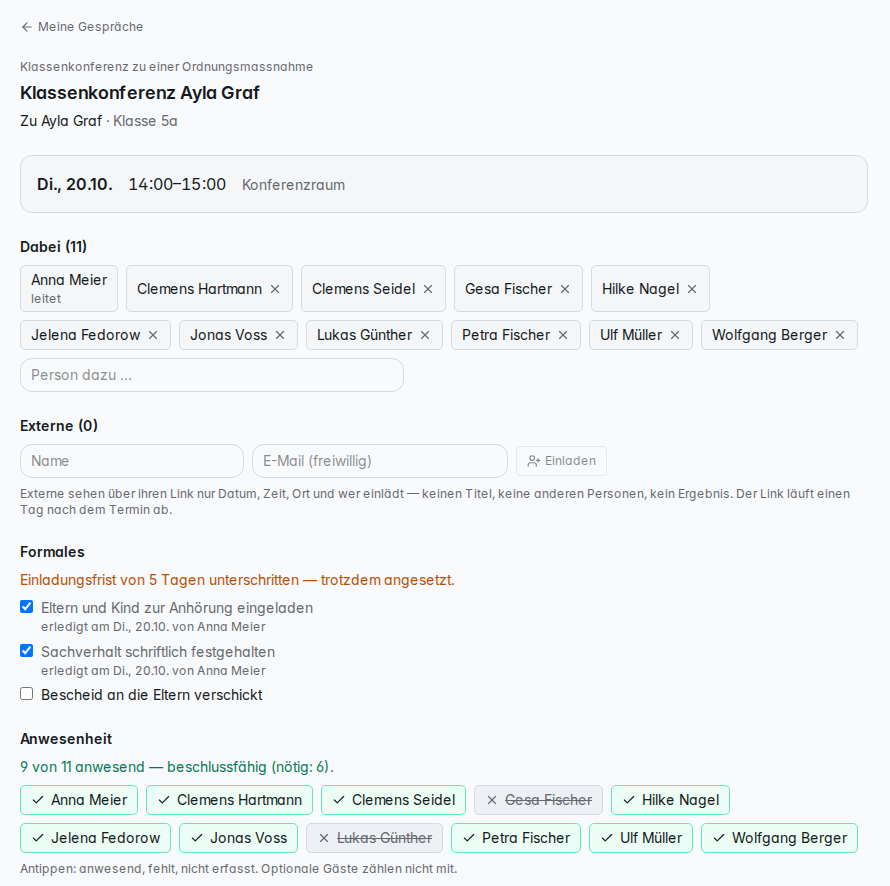Image resolution: width=890 pixels, height=886 pixels.
Task: Check Bescheid an die Eltern verschickt
Action: pyautogui.click(x=27, y=694)
